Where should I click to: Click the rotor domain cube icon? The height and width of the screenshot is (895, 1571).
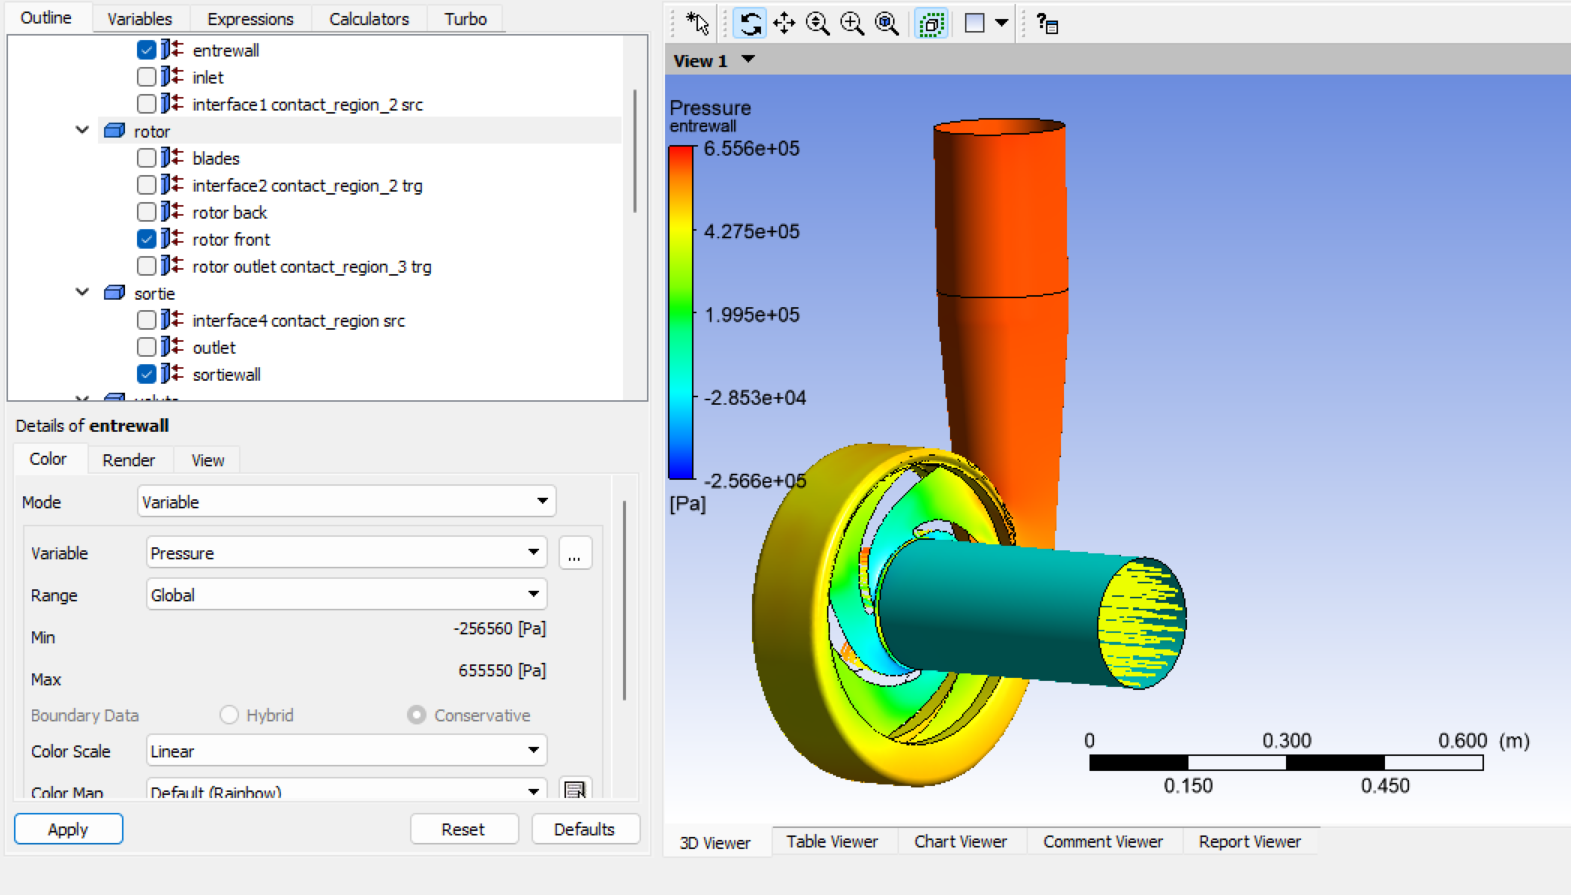[x=115, y=131]
